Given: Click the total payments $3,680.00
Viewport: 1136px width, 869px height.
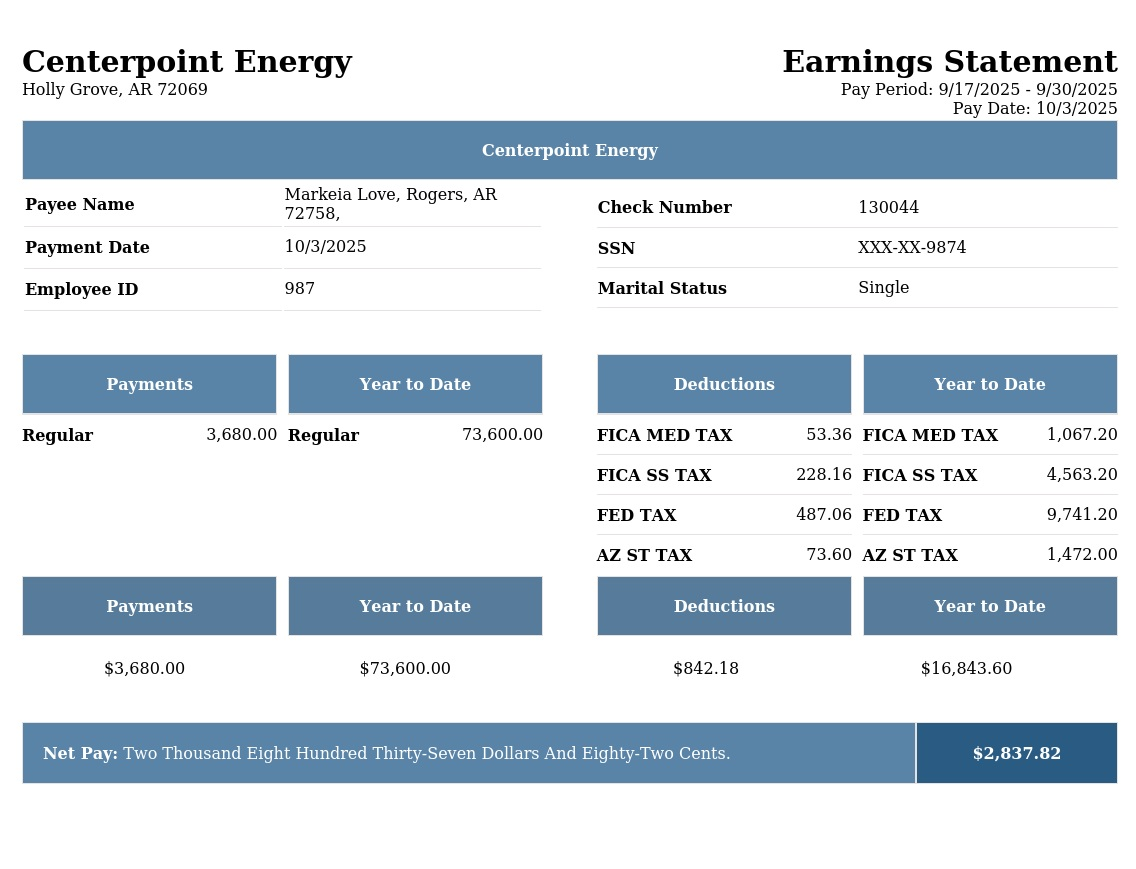Looking at the screenshot, I should coord(144,668).
